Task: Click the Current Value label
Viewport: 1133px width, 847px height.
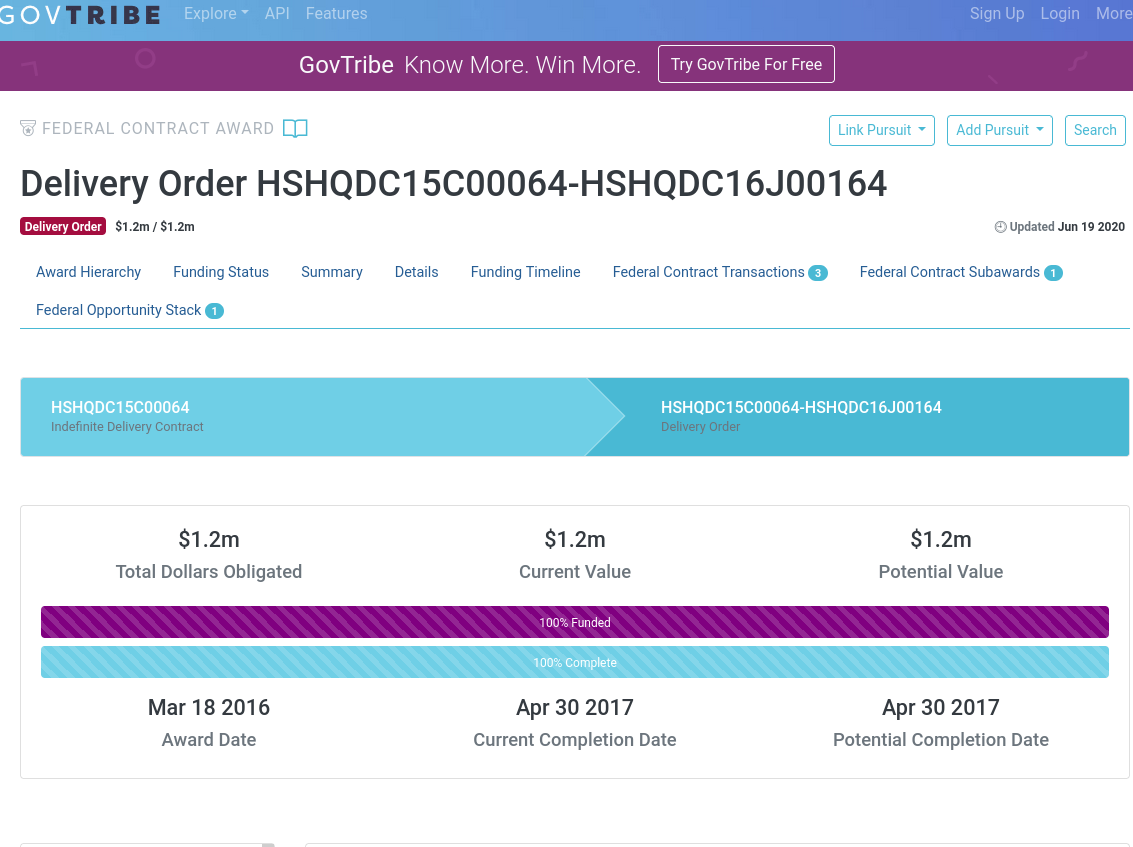Action: click(x=574, y=572)
